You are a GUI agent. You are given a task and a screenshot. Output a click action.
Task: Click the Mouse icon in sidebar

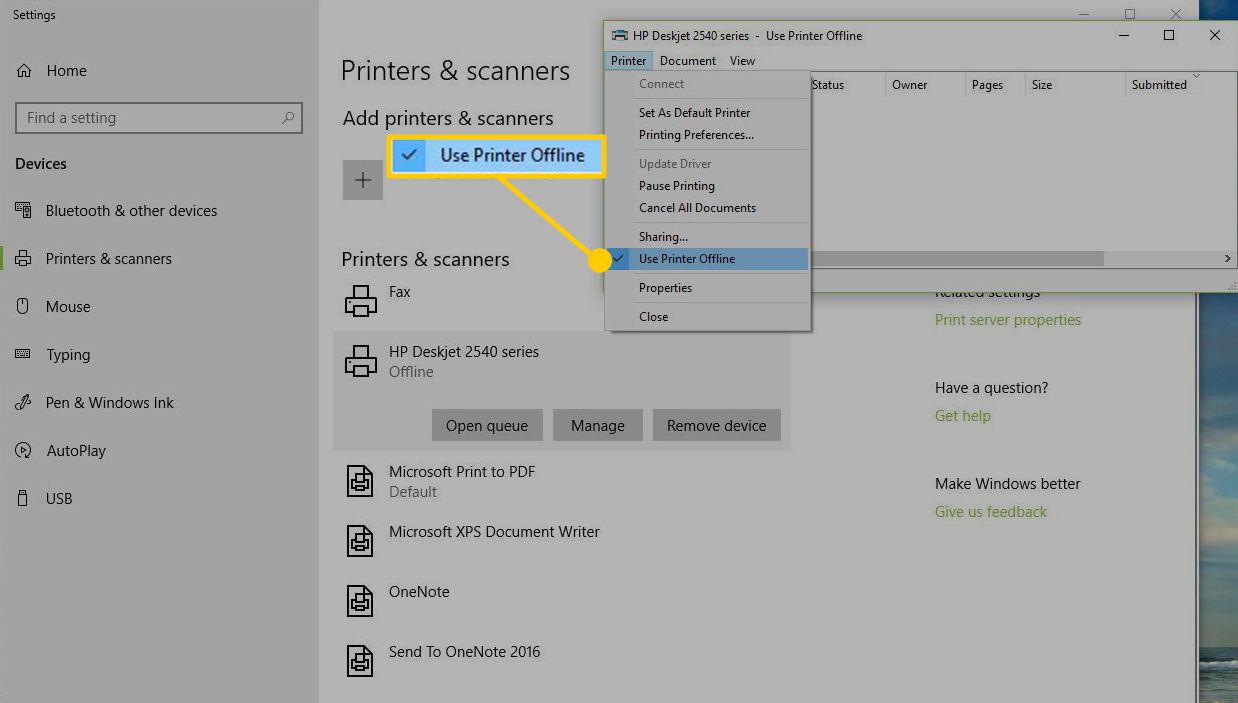pos(23,306)
